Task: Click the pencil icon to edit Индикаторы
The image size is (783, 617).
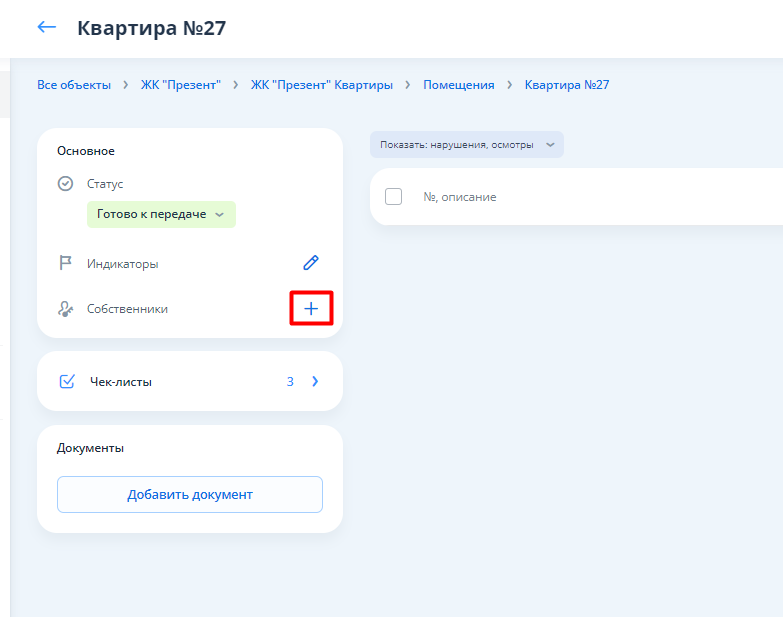Action: point(311,263)
